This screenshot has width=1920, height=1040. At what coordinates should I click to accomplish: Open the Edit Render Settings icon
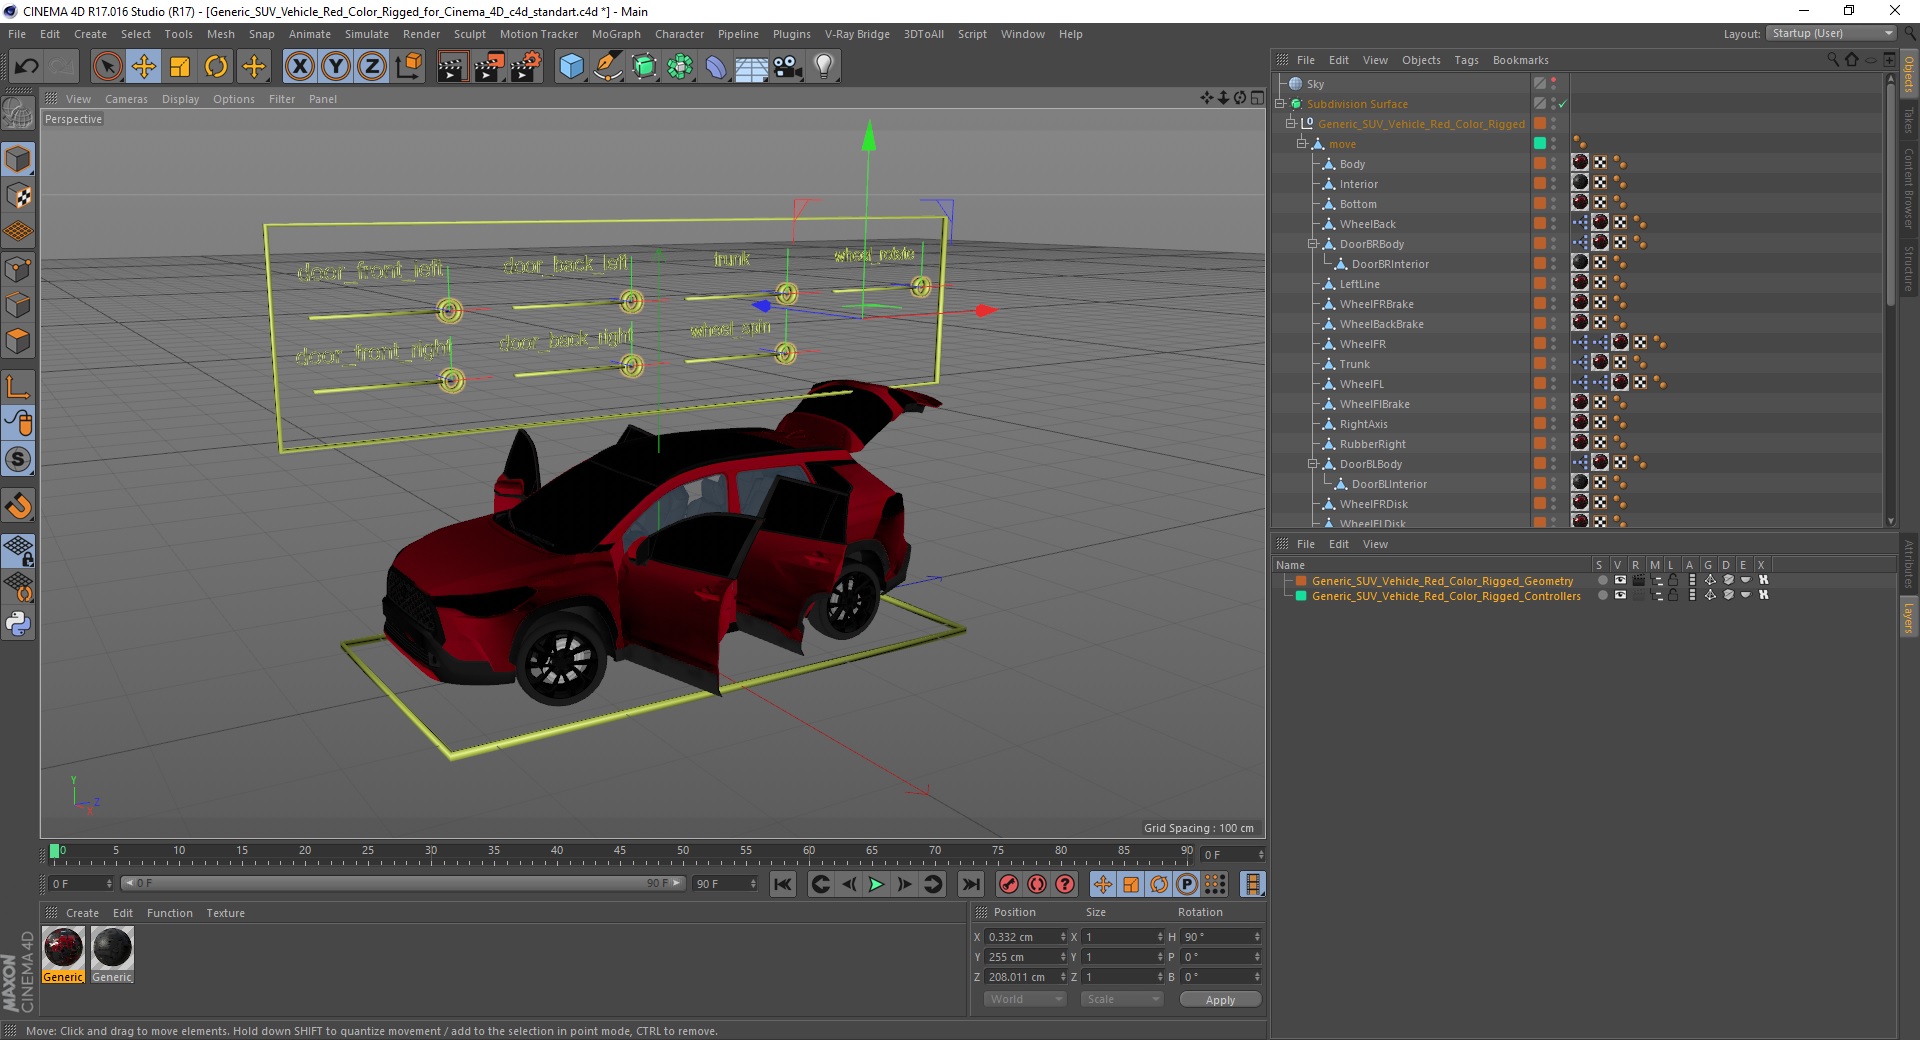[526, 67]
